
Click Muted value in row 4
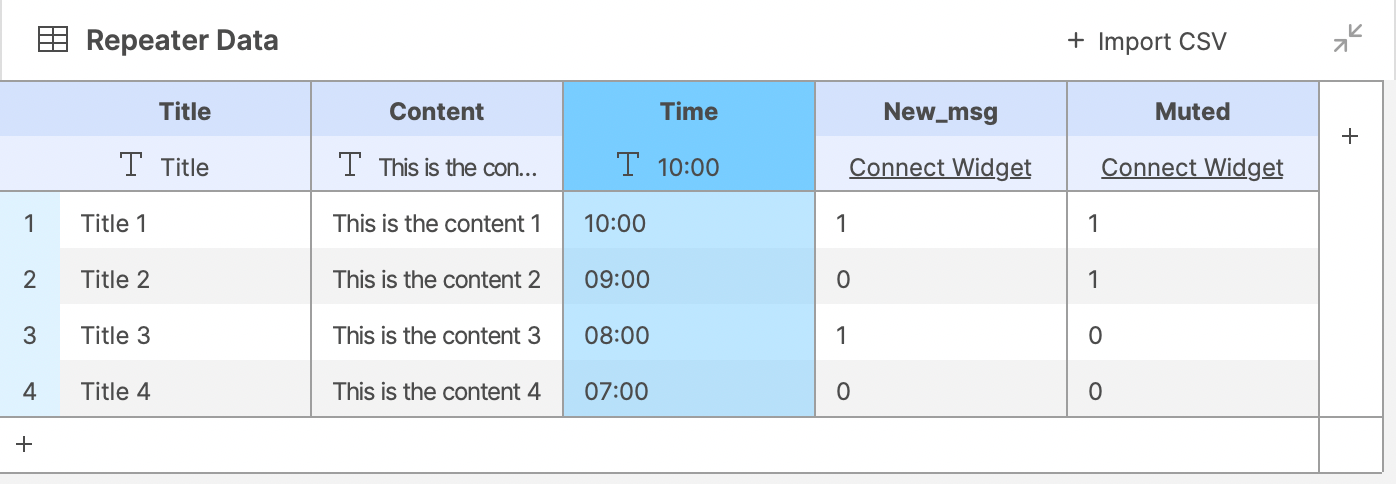coord(1192,391)
